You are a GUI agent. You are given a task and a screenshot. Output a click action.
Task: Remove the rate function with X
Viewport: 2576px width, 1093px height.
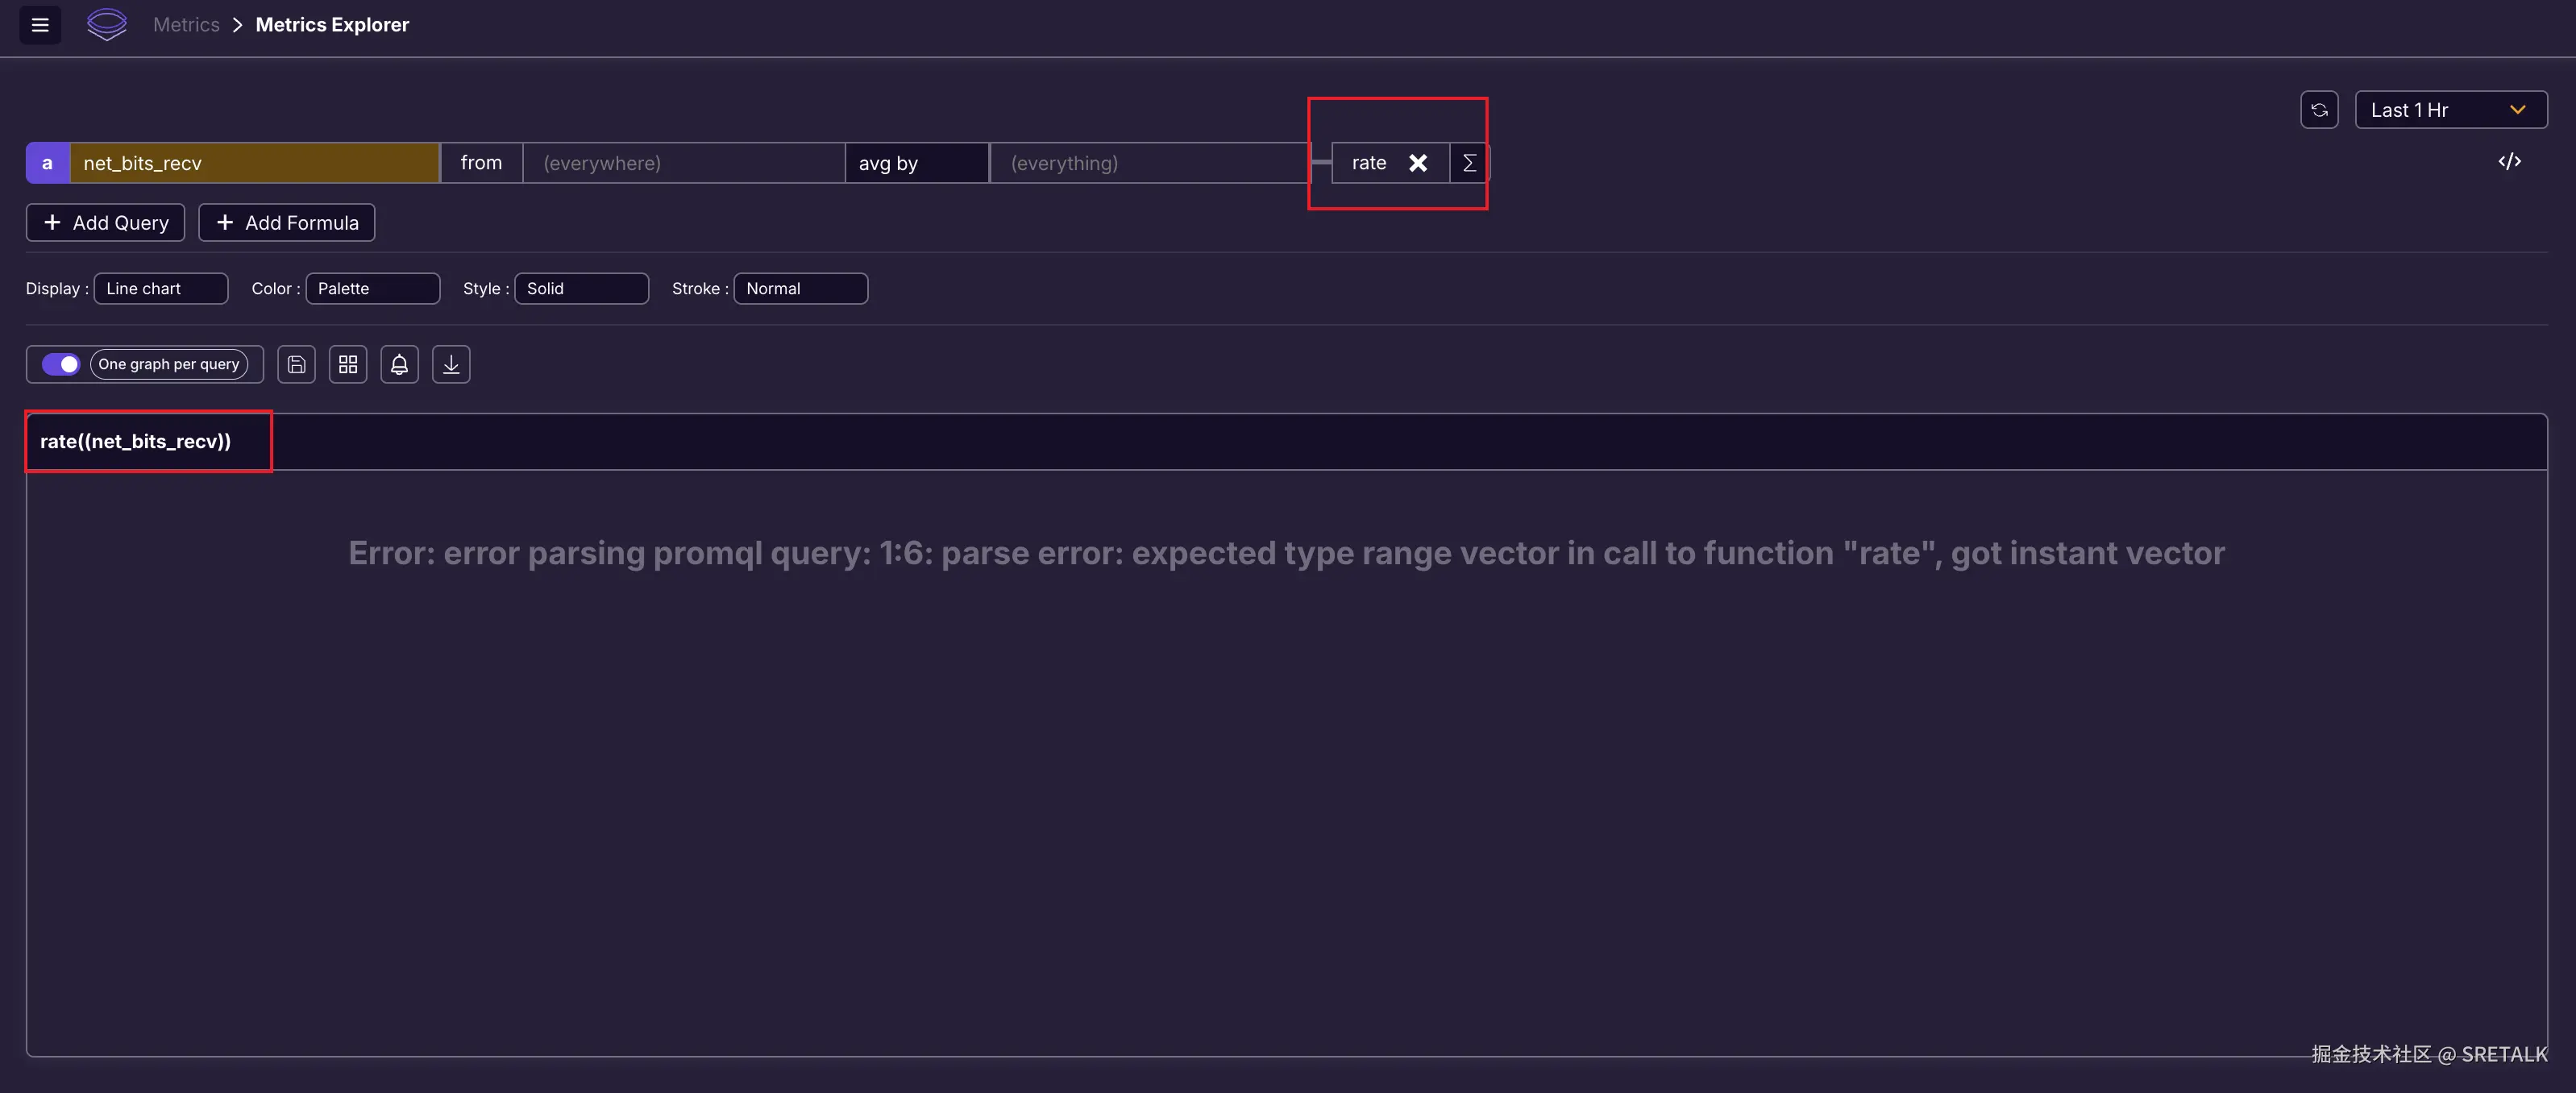point(1417,163)
